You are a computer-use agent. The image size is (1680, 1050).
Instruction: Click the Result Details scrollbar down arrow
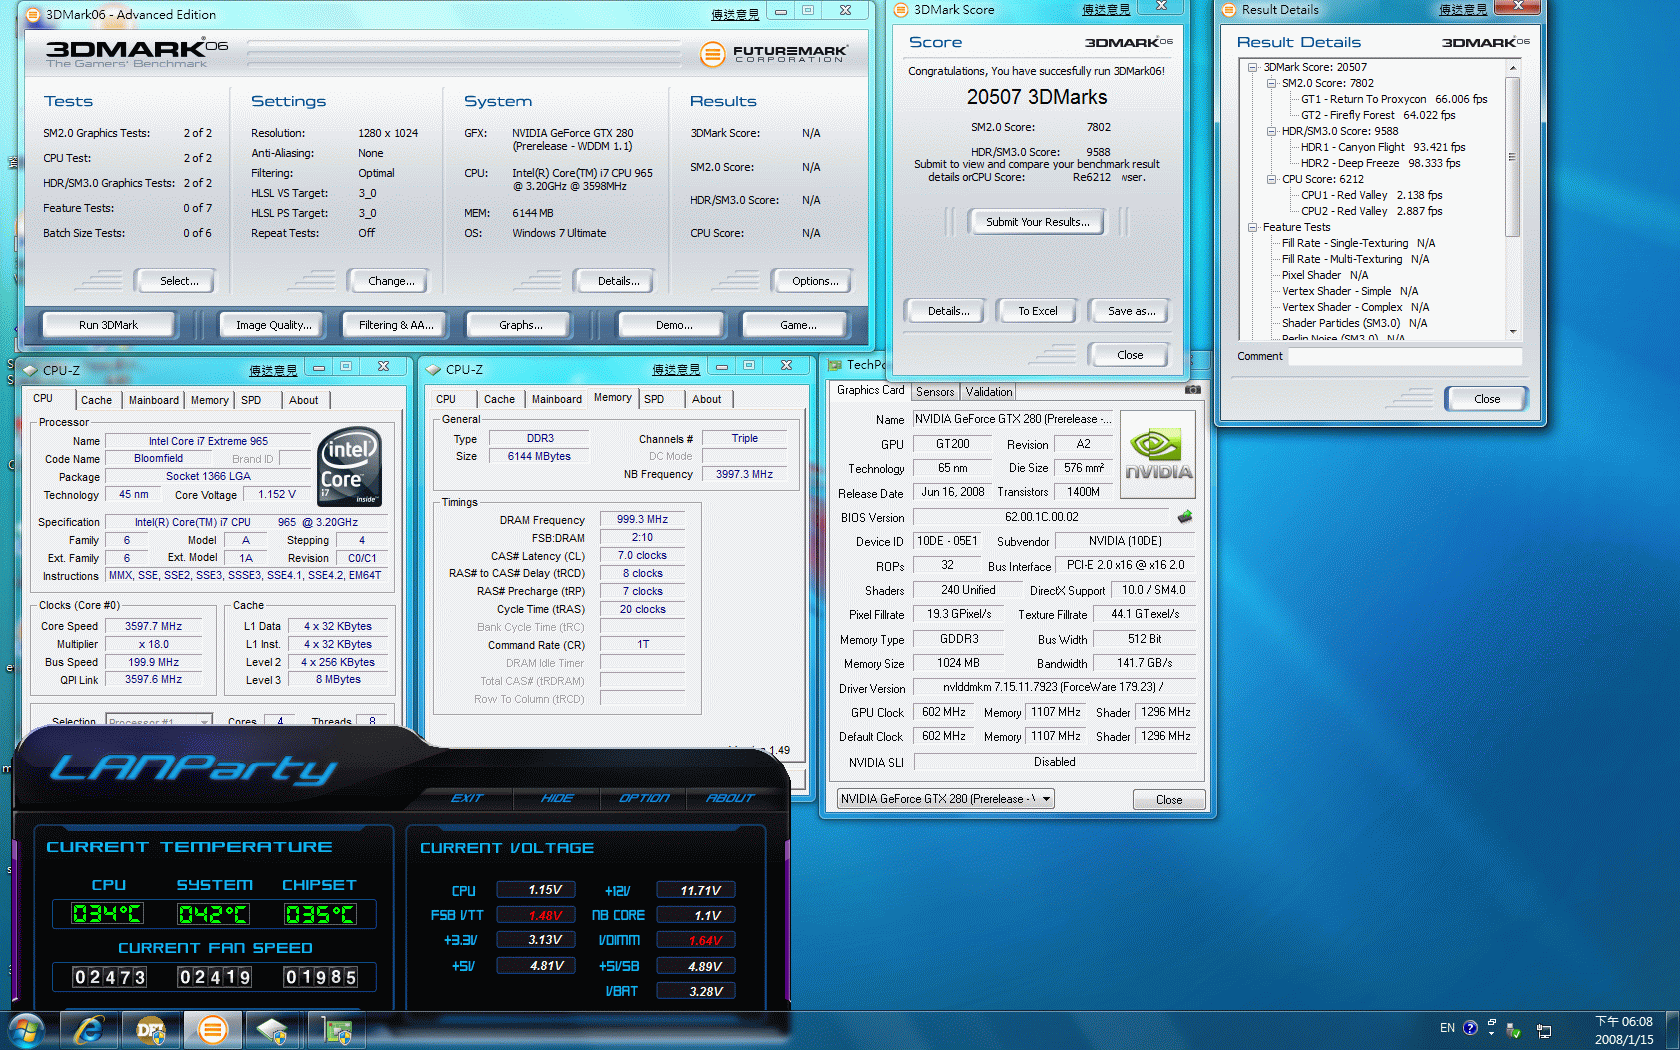pos(1512,331)
